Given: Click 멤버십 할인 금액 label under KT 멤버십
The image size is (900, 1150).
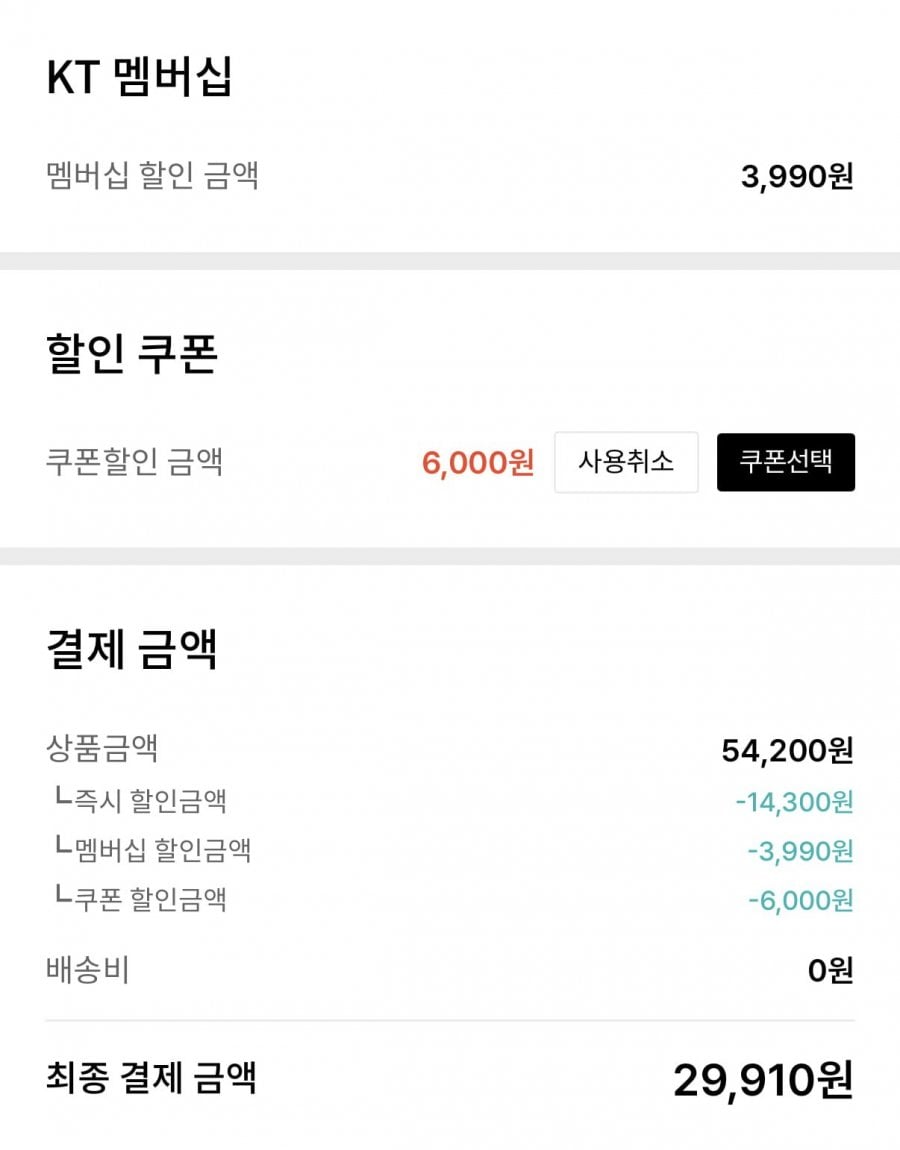Looking at the screenshot, I should (x=153, y=176).
